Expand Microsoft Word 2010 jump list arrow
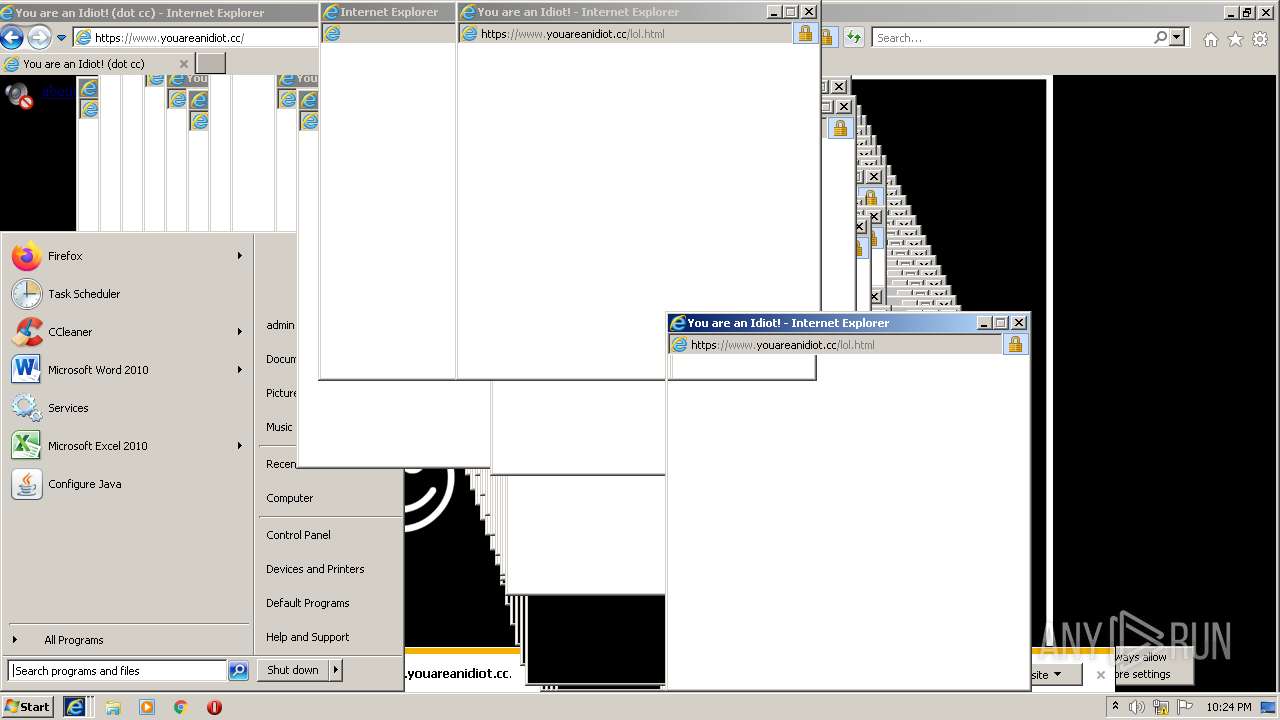1280x720 pixels. pos(240,370)
